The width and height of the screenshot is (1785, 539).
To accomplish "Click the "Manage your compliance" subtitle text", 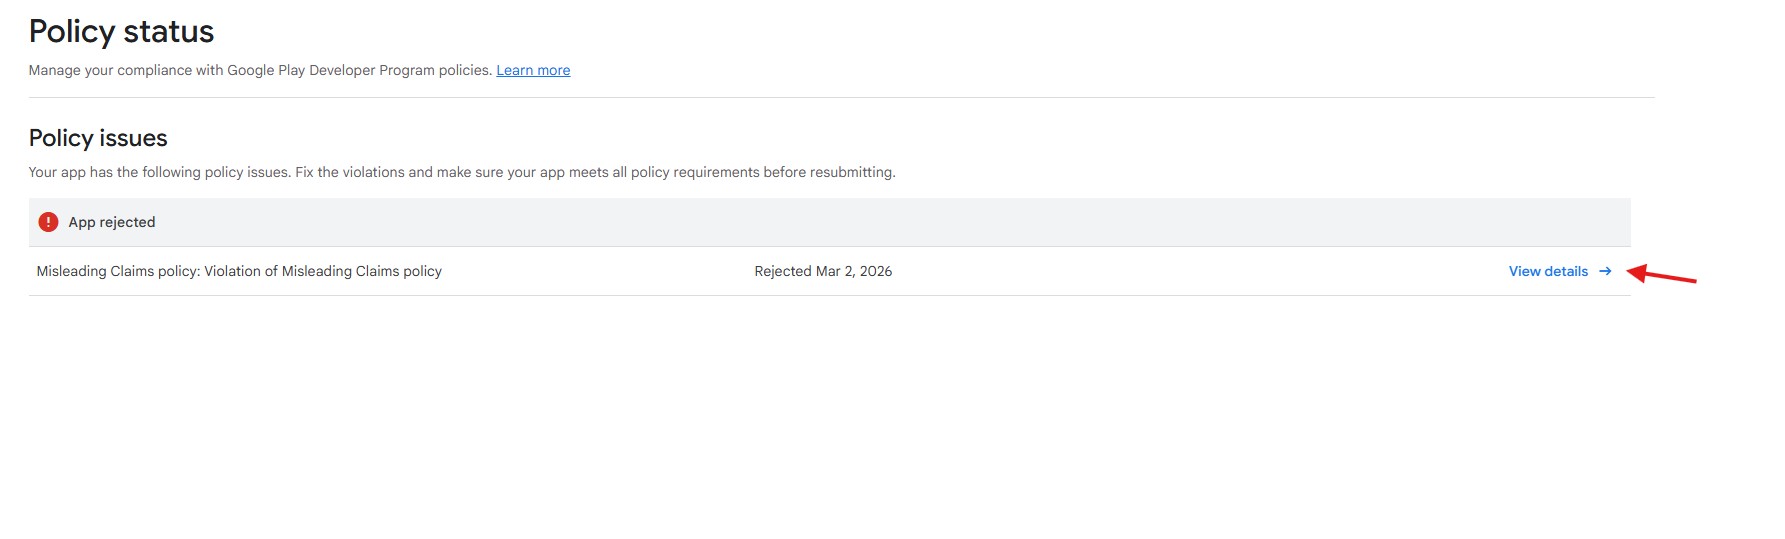I will pos(110,70).
